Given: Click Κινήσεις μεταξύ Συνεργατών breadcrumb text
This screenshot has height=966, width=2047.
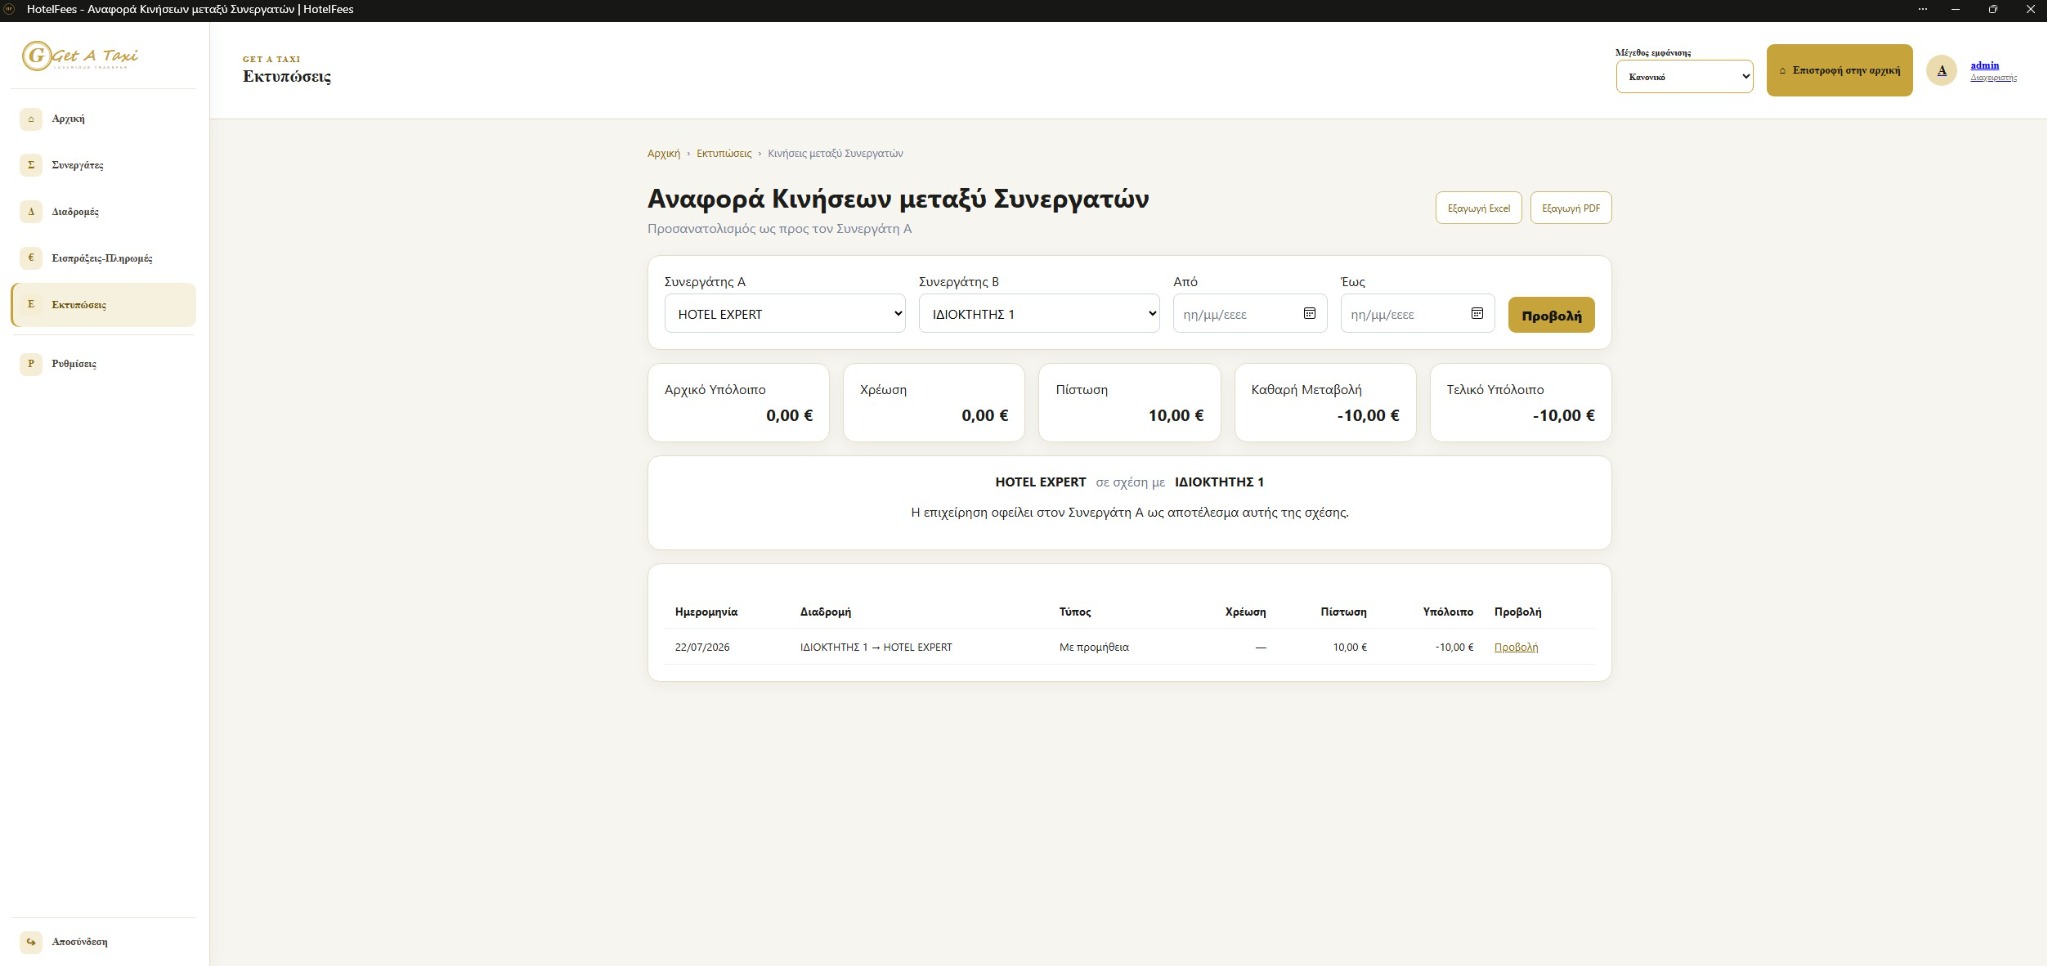Looking at the screenshot, I should 835,154.
